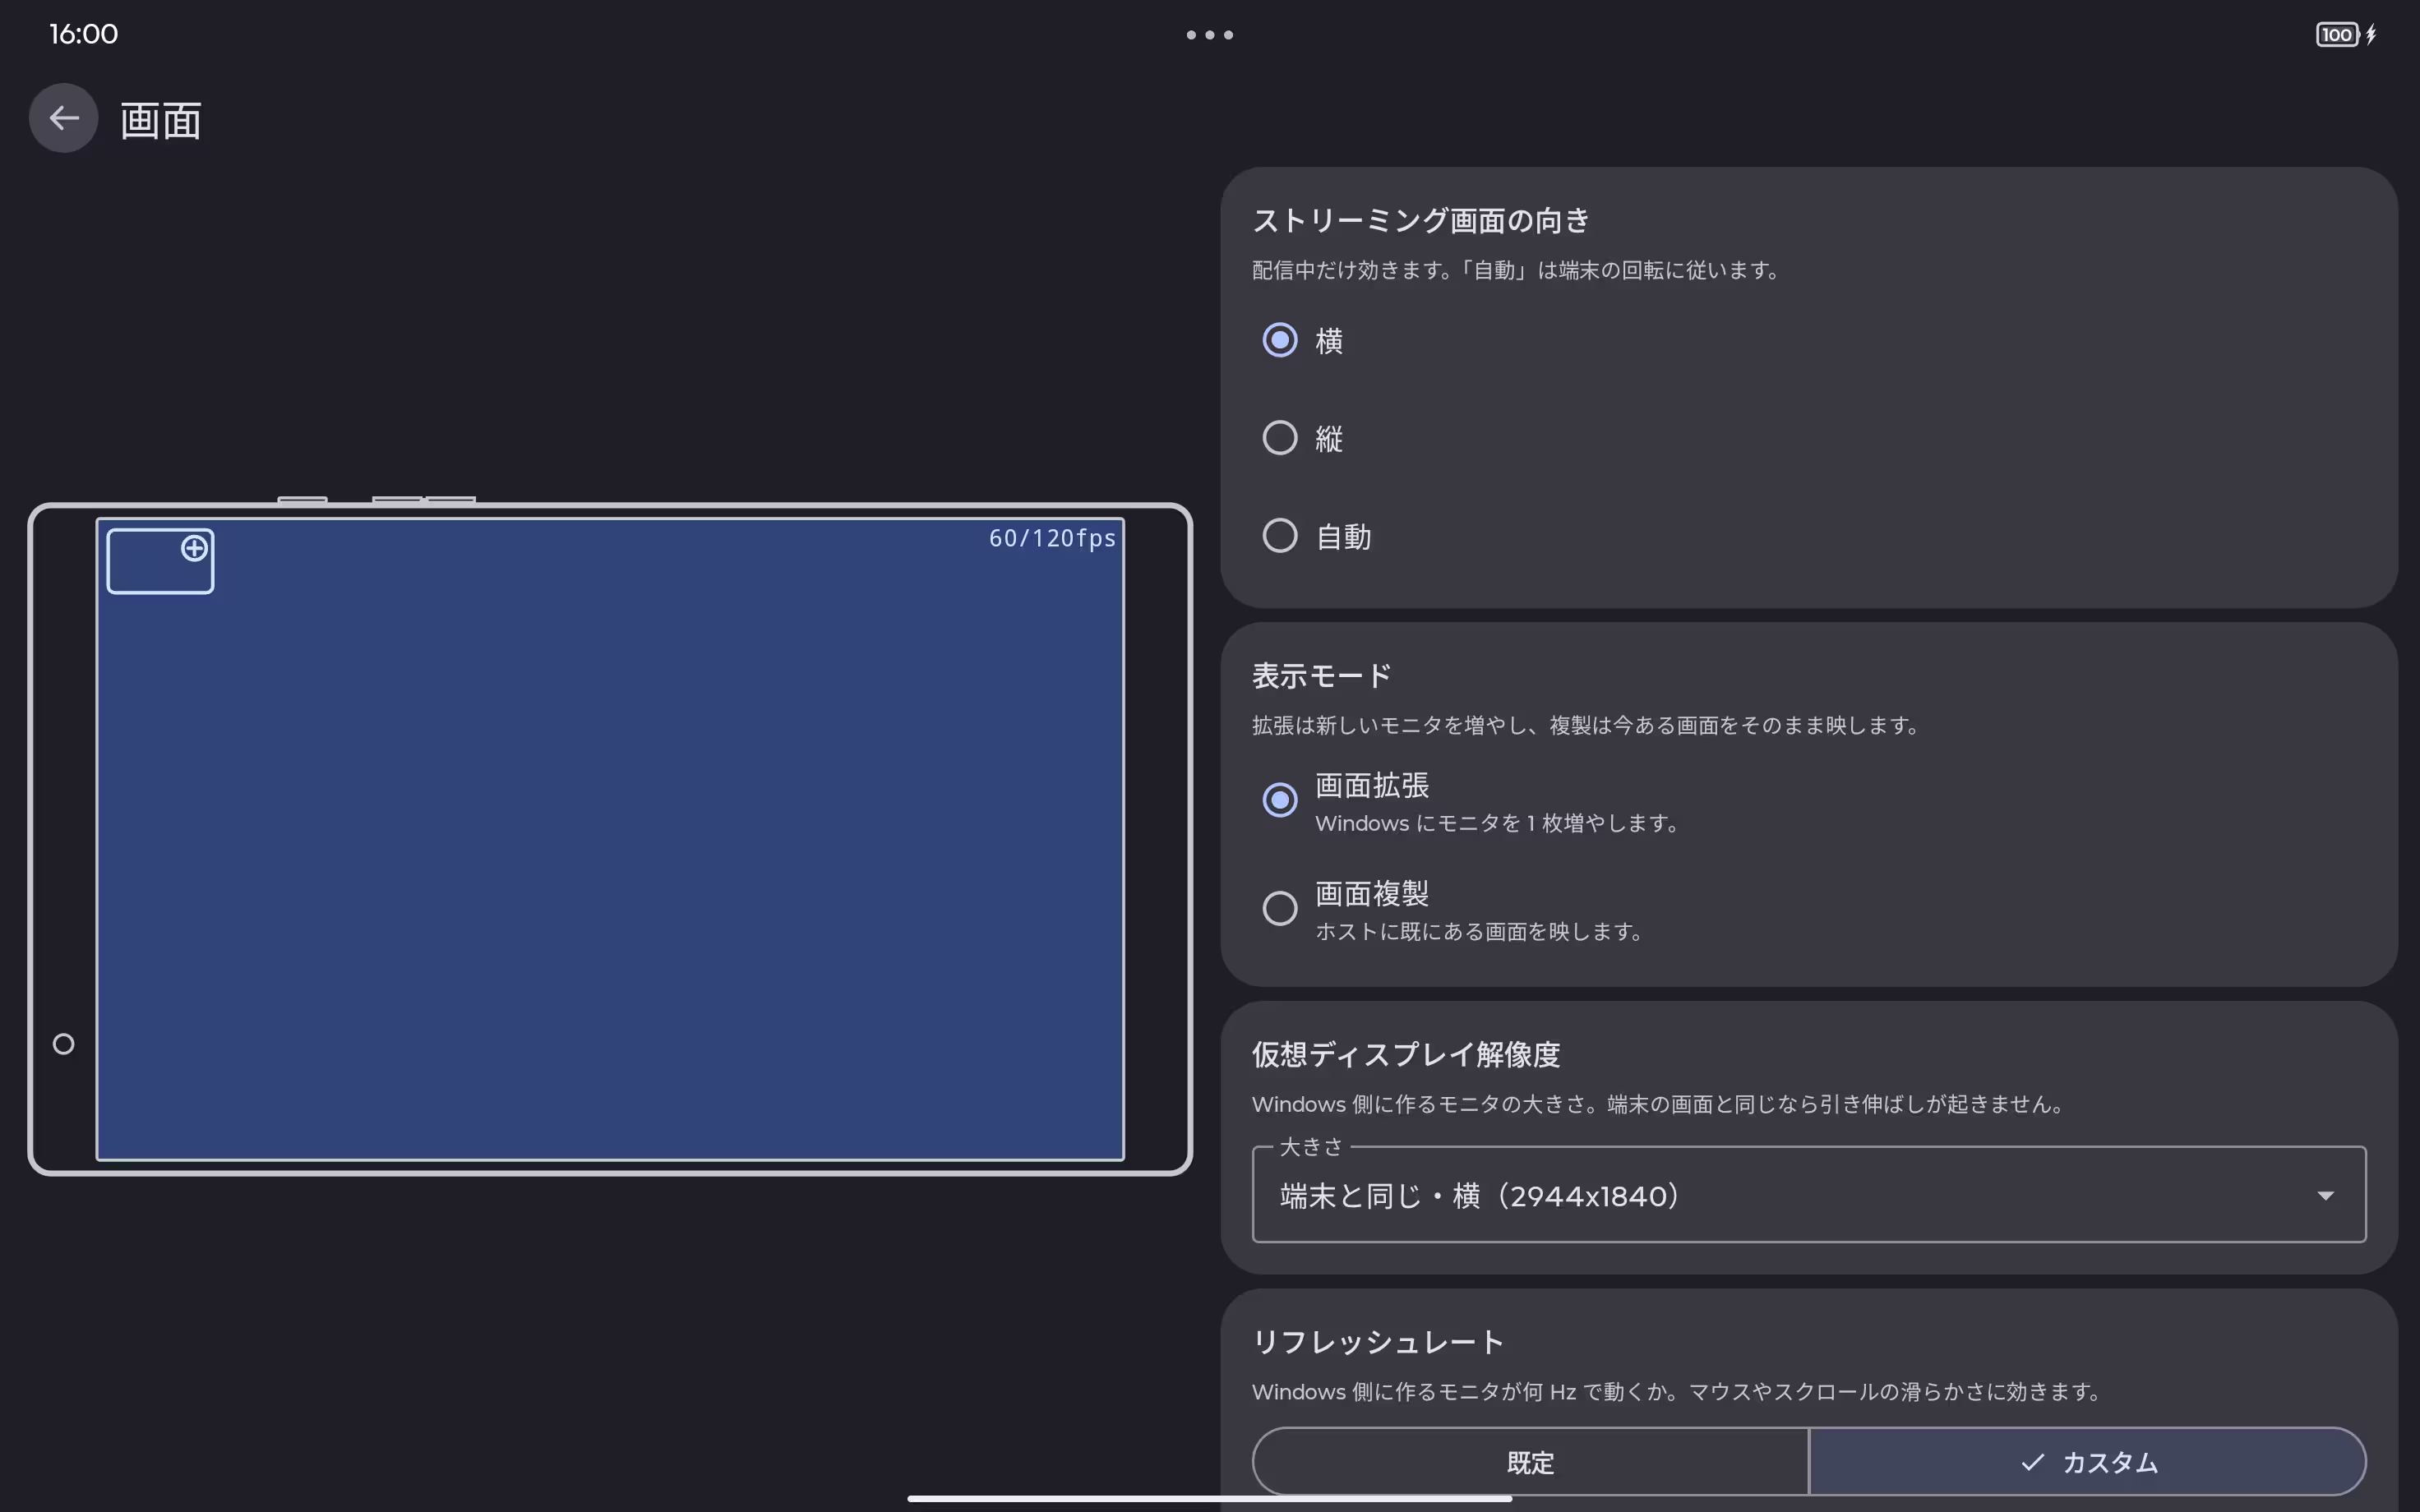Tap the 仮想ディスプレイ解像度 heading
This screenshot has width=2420, height=1512.
(x=1406, y=1054)
